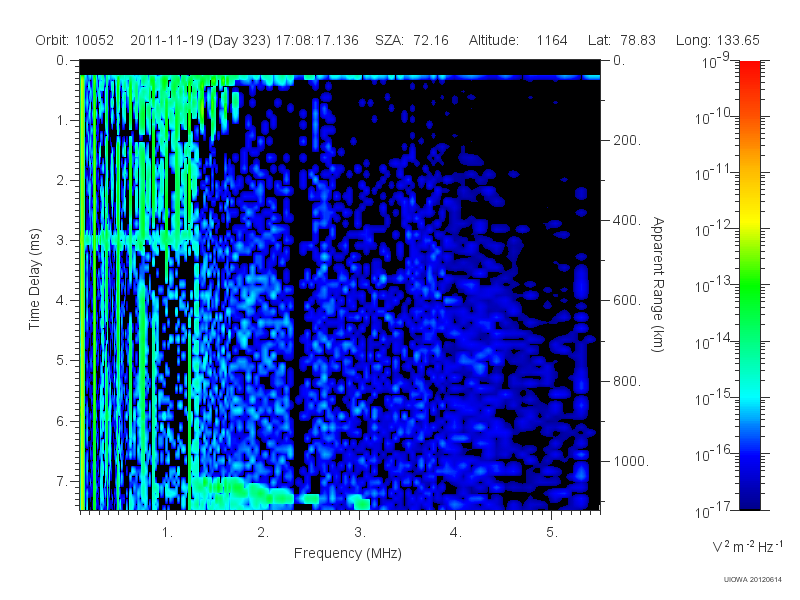The image size is (800, 600).
Task: Click the '1.' frequency tick label
Action: 167,533
